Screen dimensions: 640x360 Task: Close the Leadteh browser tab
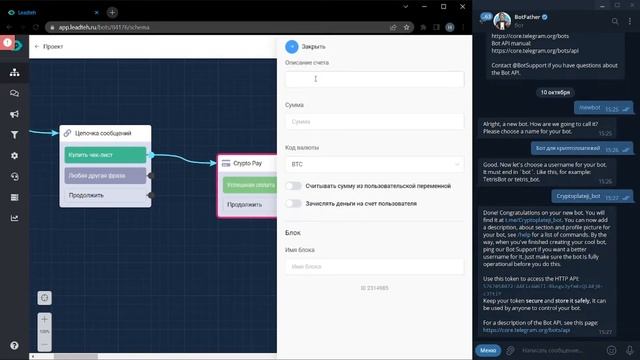[97, 13]
